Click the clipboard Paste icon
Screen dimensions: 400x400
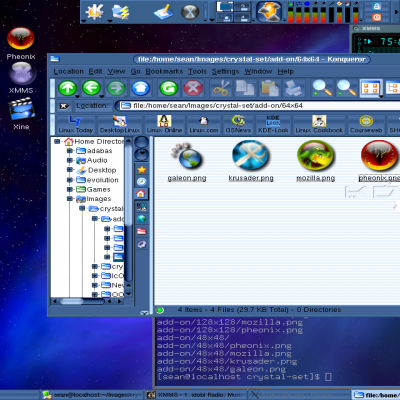click(270, 88)
